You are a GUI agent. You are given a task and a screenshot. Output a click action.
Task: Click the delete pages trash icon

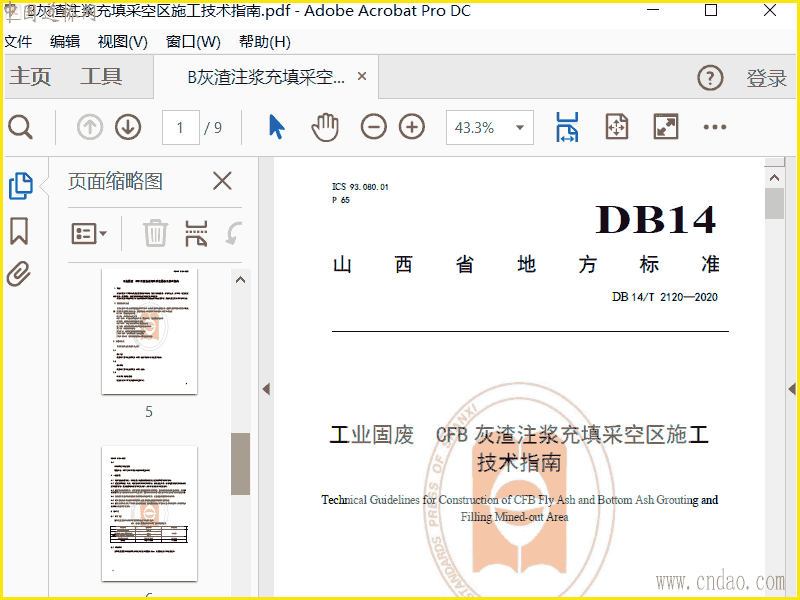tap(155, 234)
